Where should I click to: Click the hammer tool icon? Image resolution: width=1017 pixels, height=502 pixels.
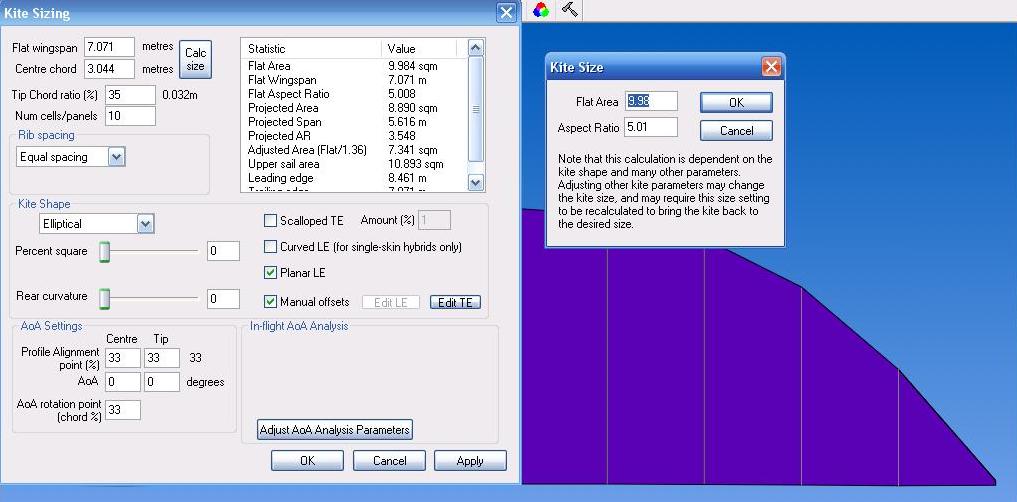coord(569,10)
